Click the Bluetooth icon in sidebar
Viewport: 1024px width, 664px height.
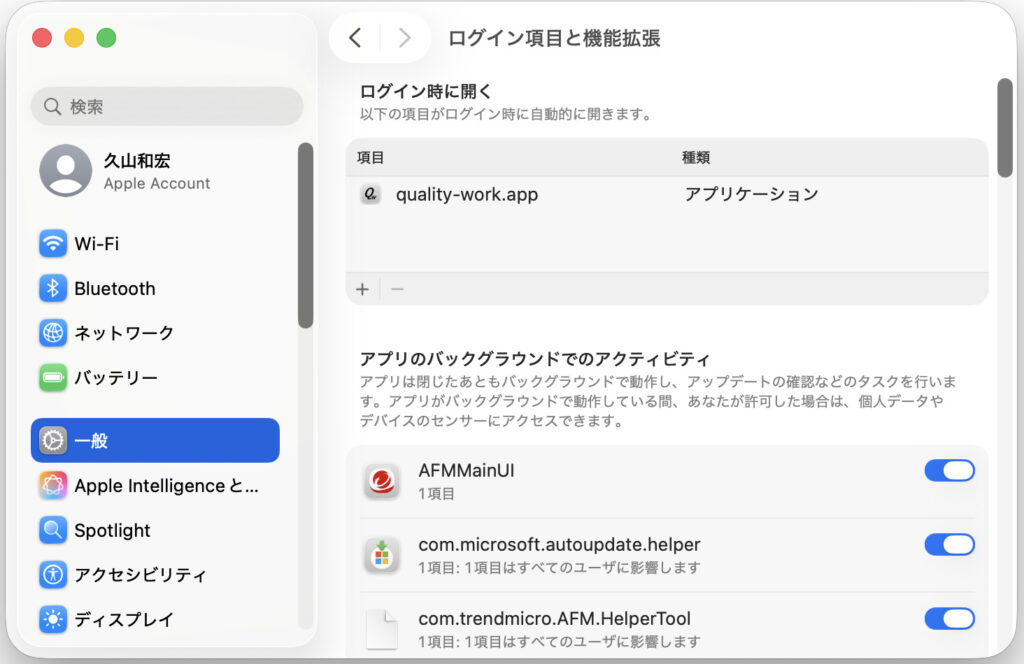53,288
